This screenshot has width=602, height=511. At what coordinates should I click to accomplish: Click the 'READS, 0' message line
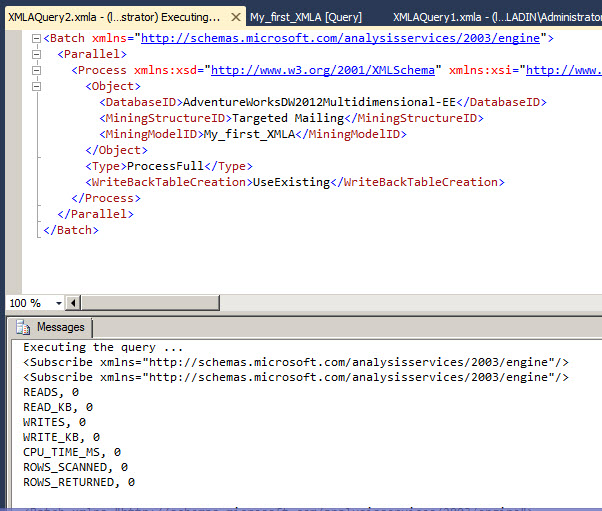(x=51, y=392)
